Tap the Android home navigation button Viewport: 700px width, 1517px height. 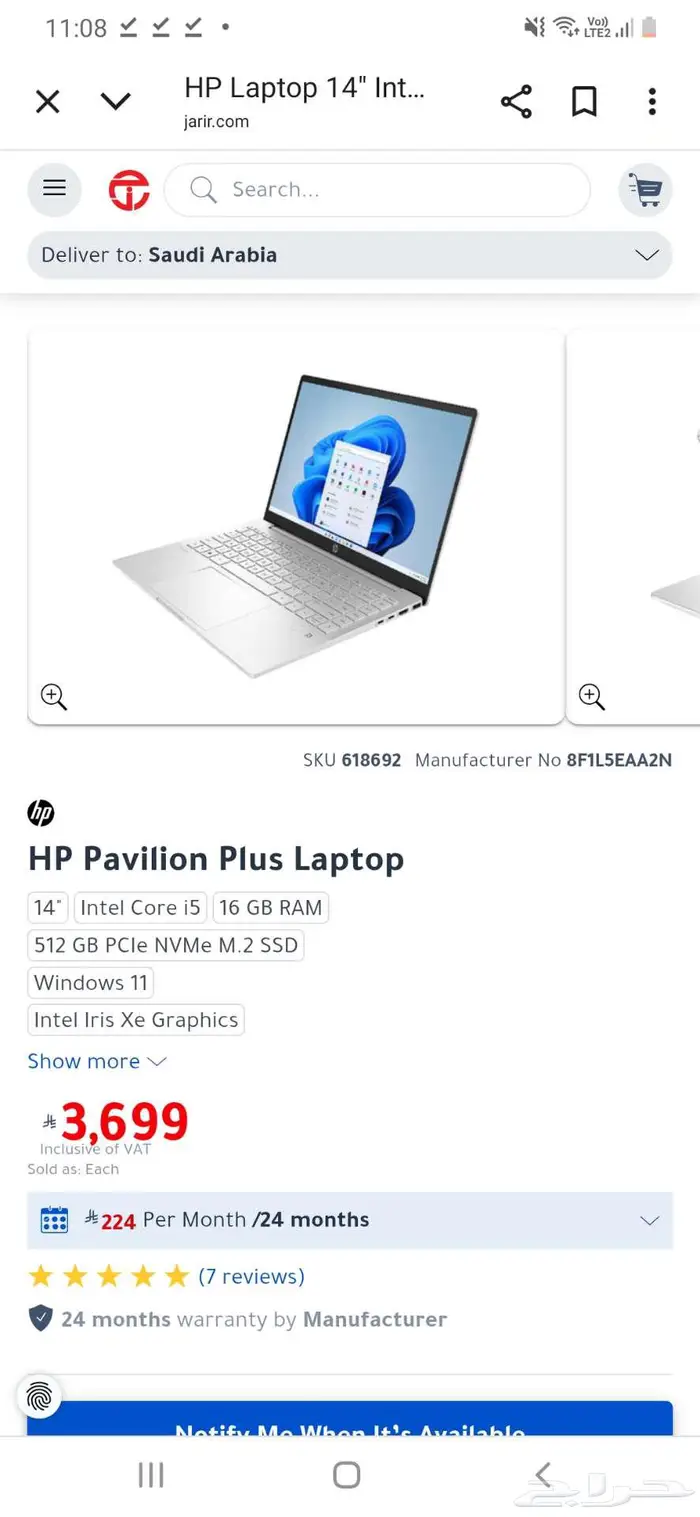coord(347,1474)
